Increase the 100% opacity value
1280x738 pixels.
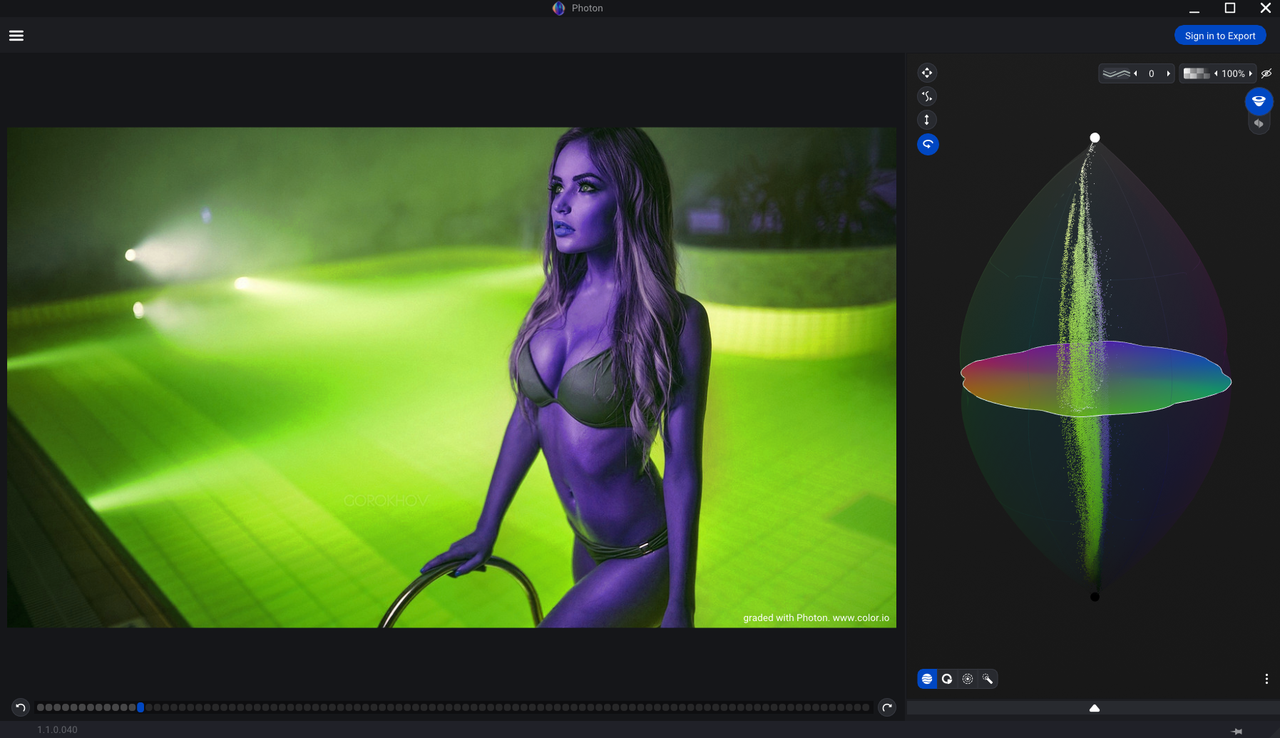(1250, 74)
